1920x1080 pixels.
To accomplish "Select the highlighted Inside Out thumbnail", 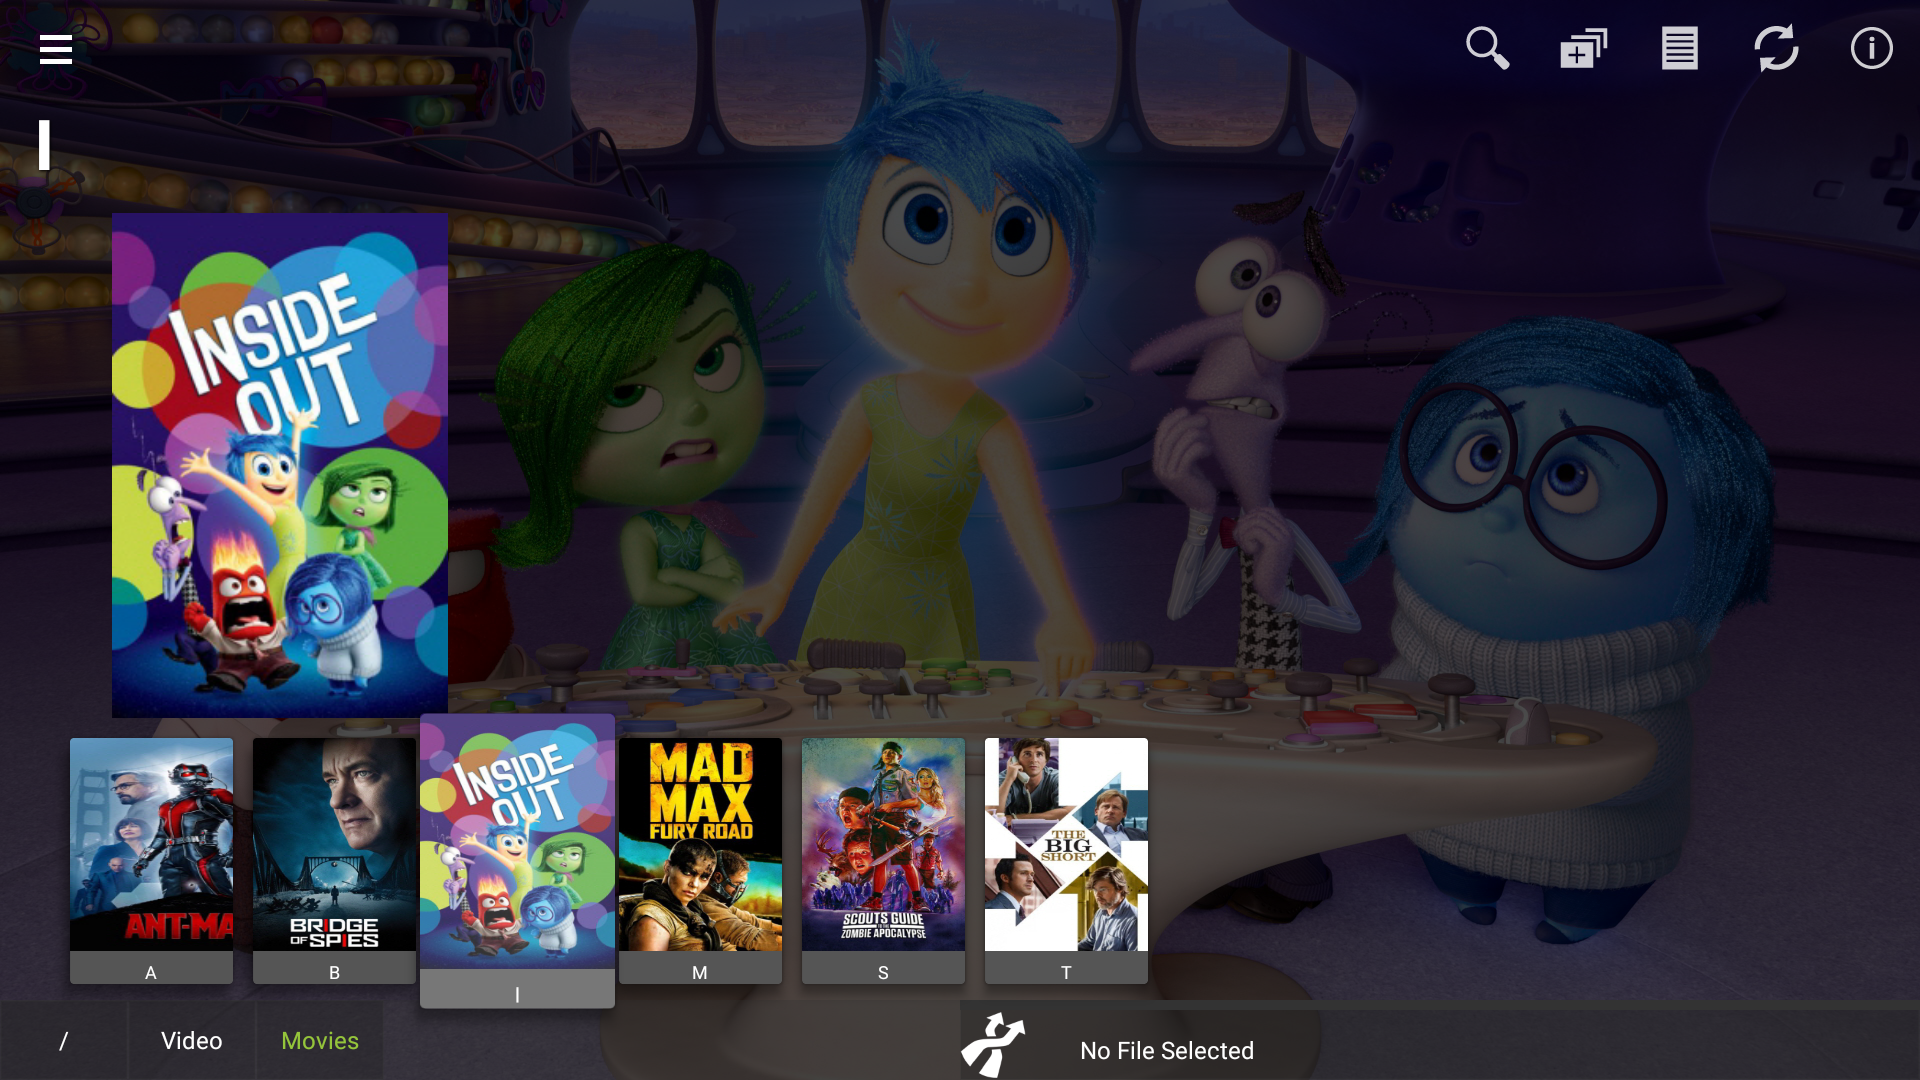I will [517, 842].
